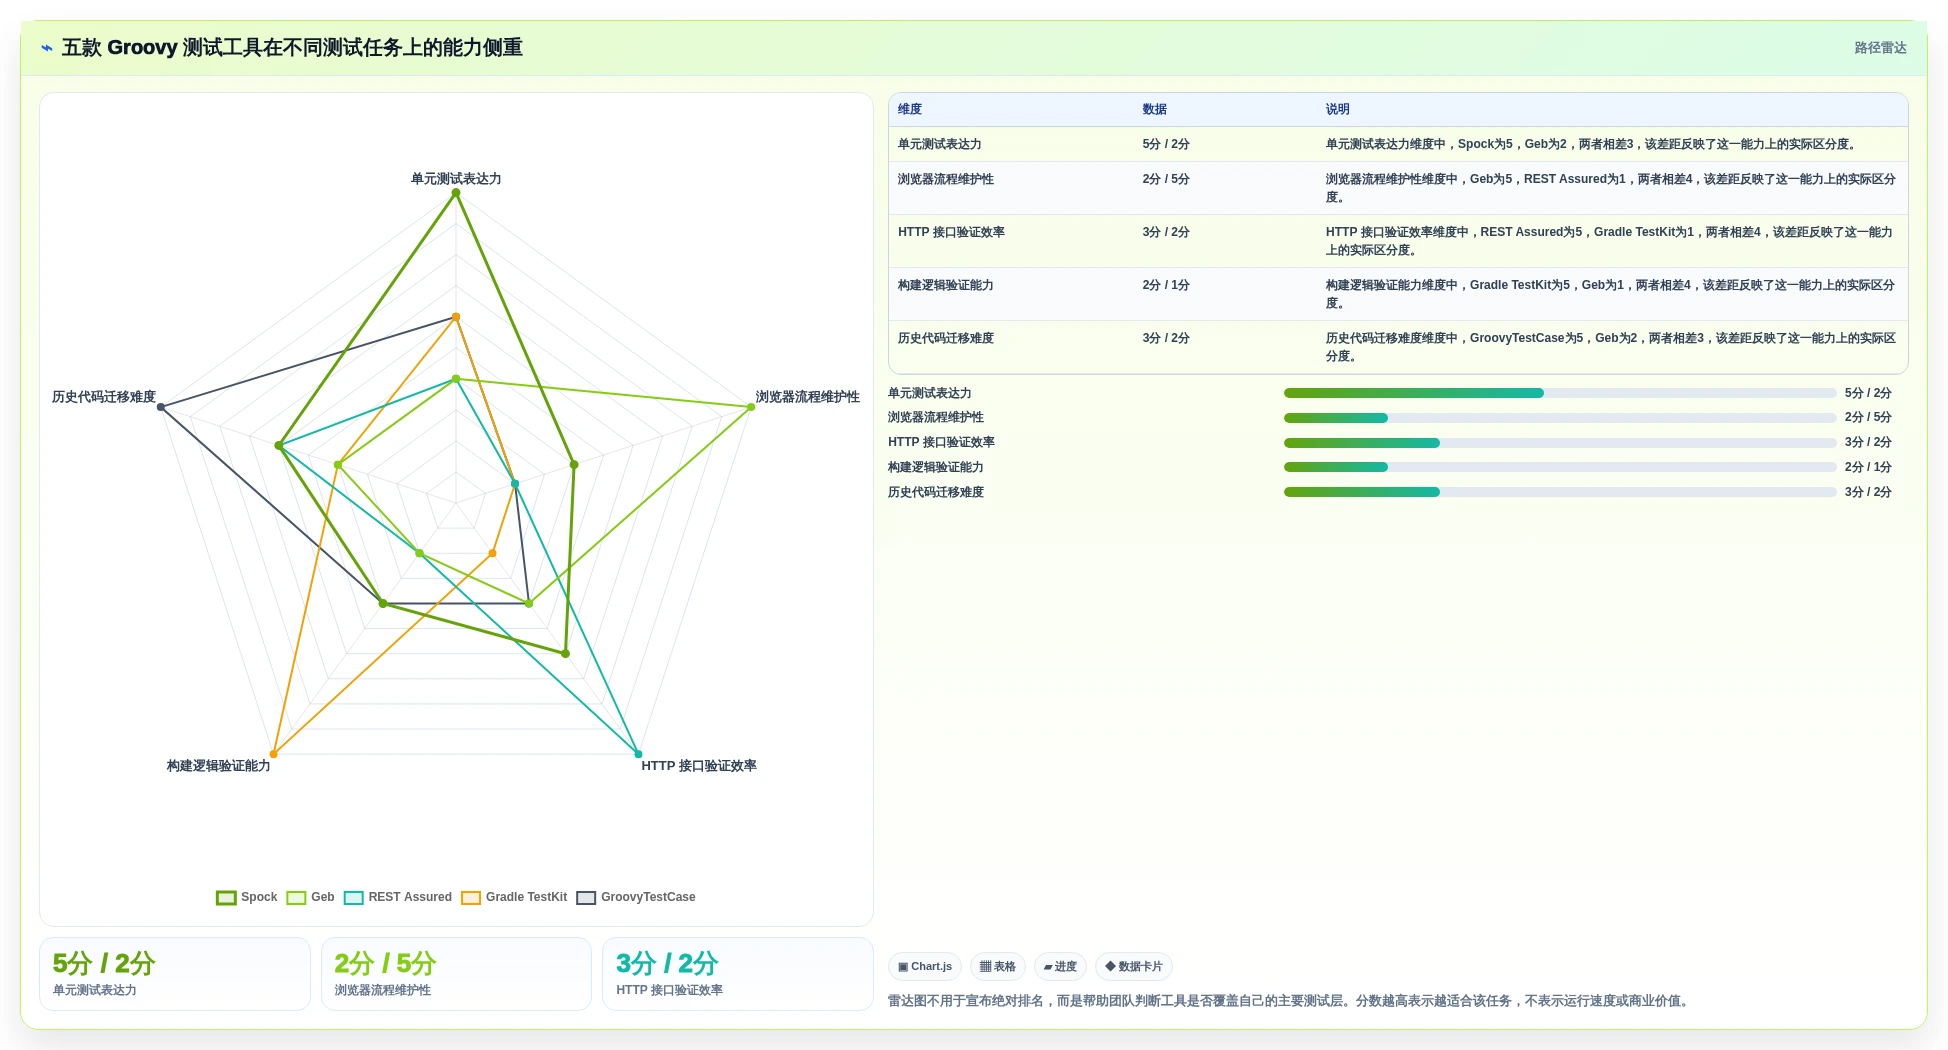The height and width of the screenshot is (1050, 1948).
Task: Click GroovyTestCase's point at 历史代码迁移 vertex
Action: (x=161, y=407)
